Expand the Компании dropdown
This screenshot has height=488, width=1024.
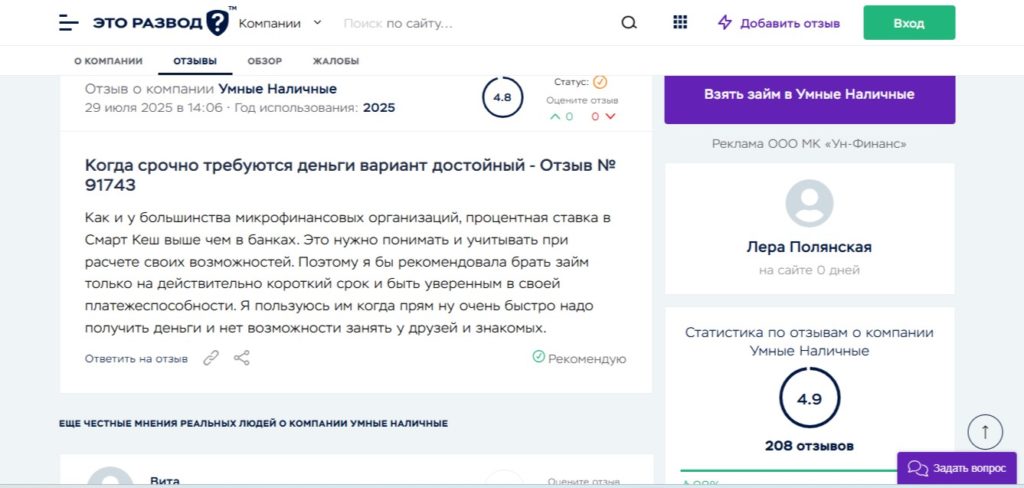click(x=280, y=24)
